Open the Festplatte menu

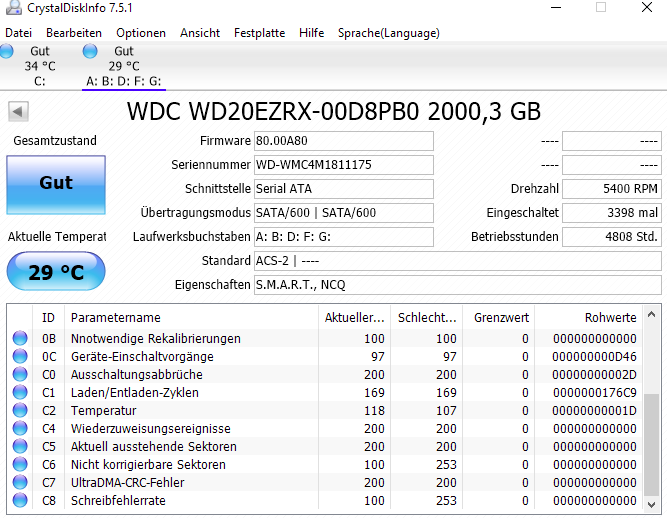click(x=259, y=33)
